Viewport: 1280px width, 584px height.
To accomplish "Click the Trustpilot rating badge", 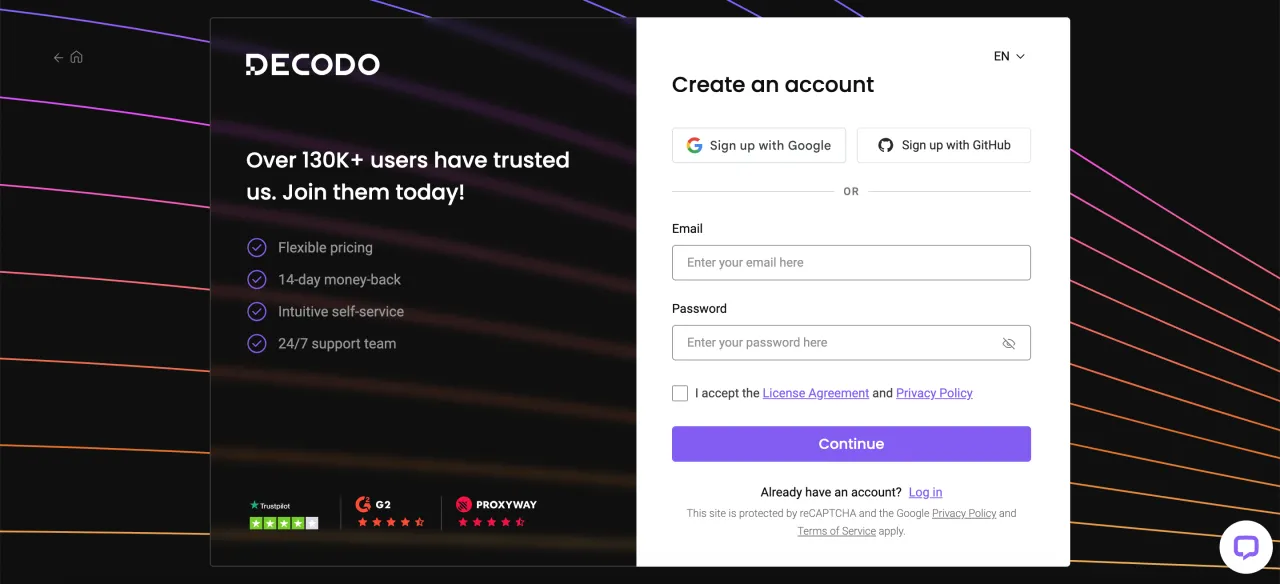I will click(283, 514).
